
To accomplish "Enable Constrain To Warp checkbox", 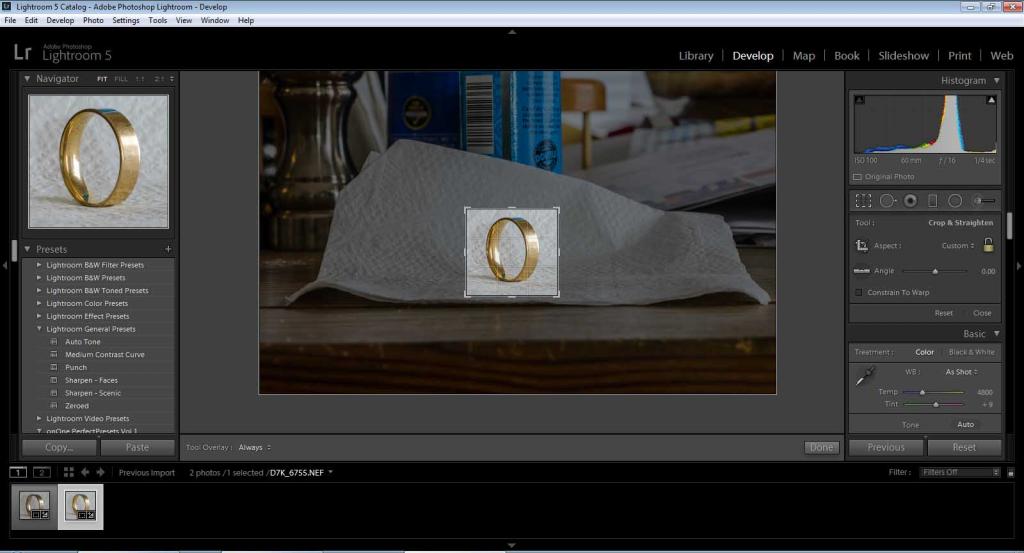I will coord(858,292).
